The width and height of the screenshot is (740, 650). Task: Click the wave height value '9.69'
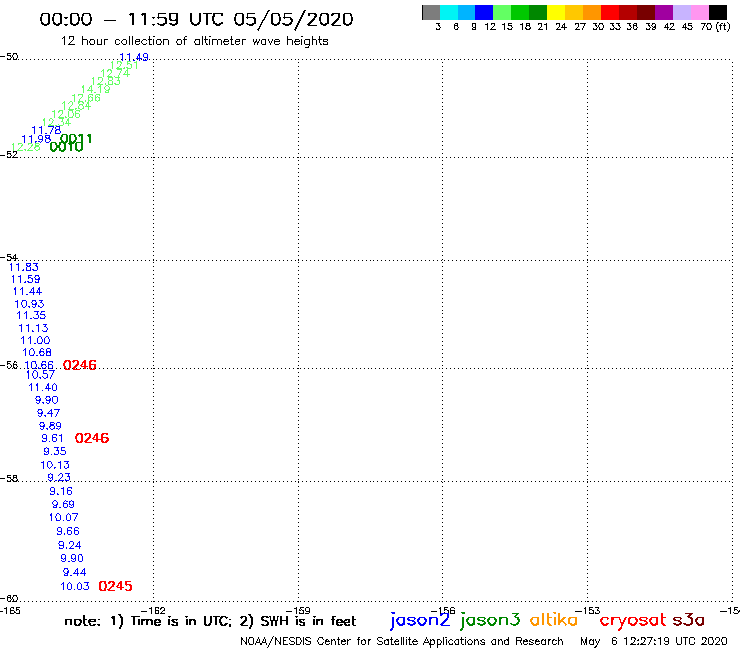pos(63,504)
